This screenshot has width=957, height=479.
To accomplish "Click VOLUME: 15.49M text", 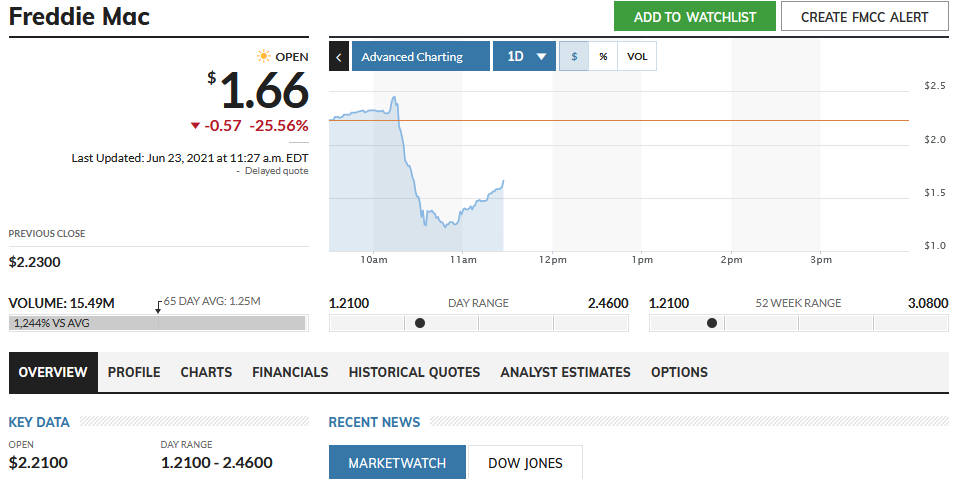I will pyautogui.click(x=62, y=303).
